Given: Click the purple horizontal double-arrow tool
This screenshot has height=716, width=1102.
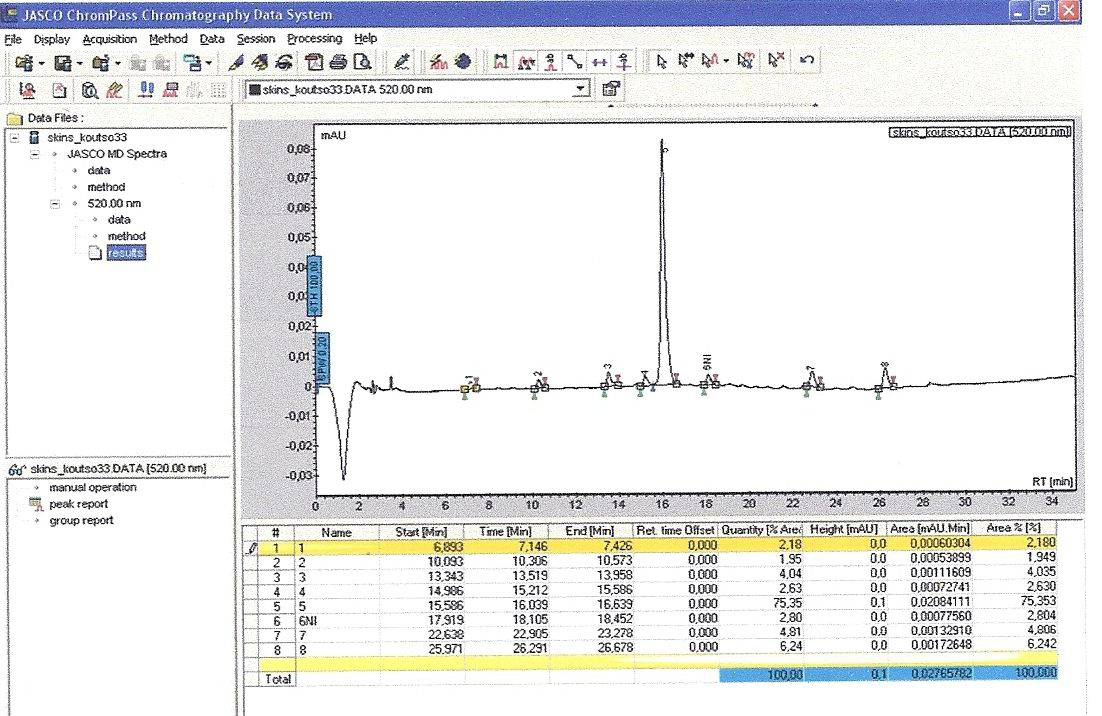Looking at the screenshot, I should point(599,62).
